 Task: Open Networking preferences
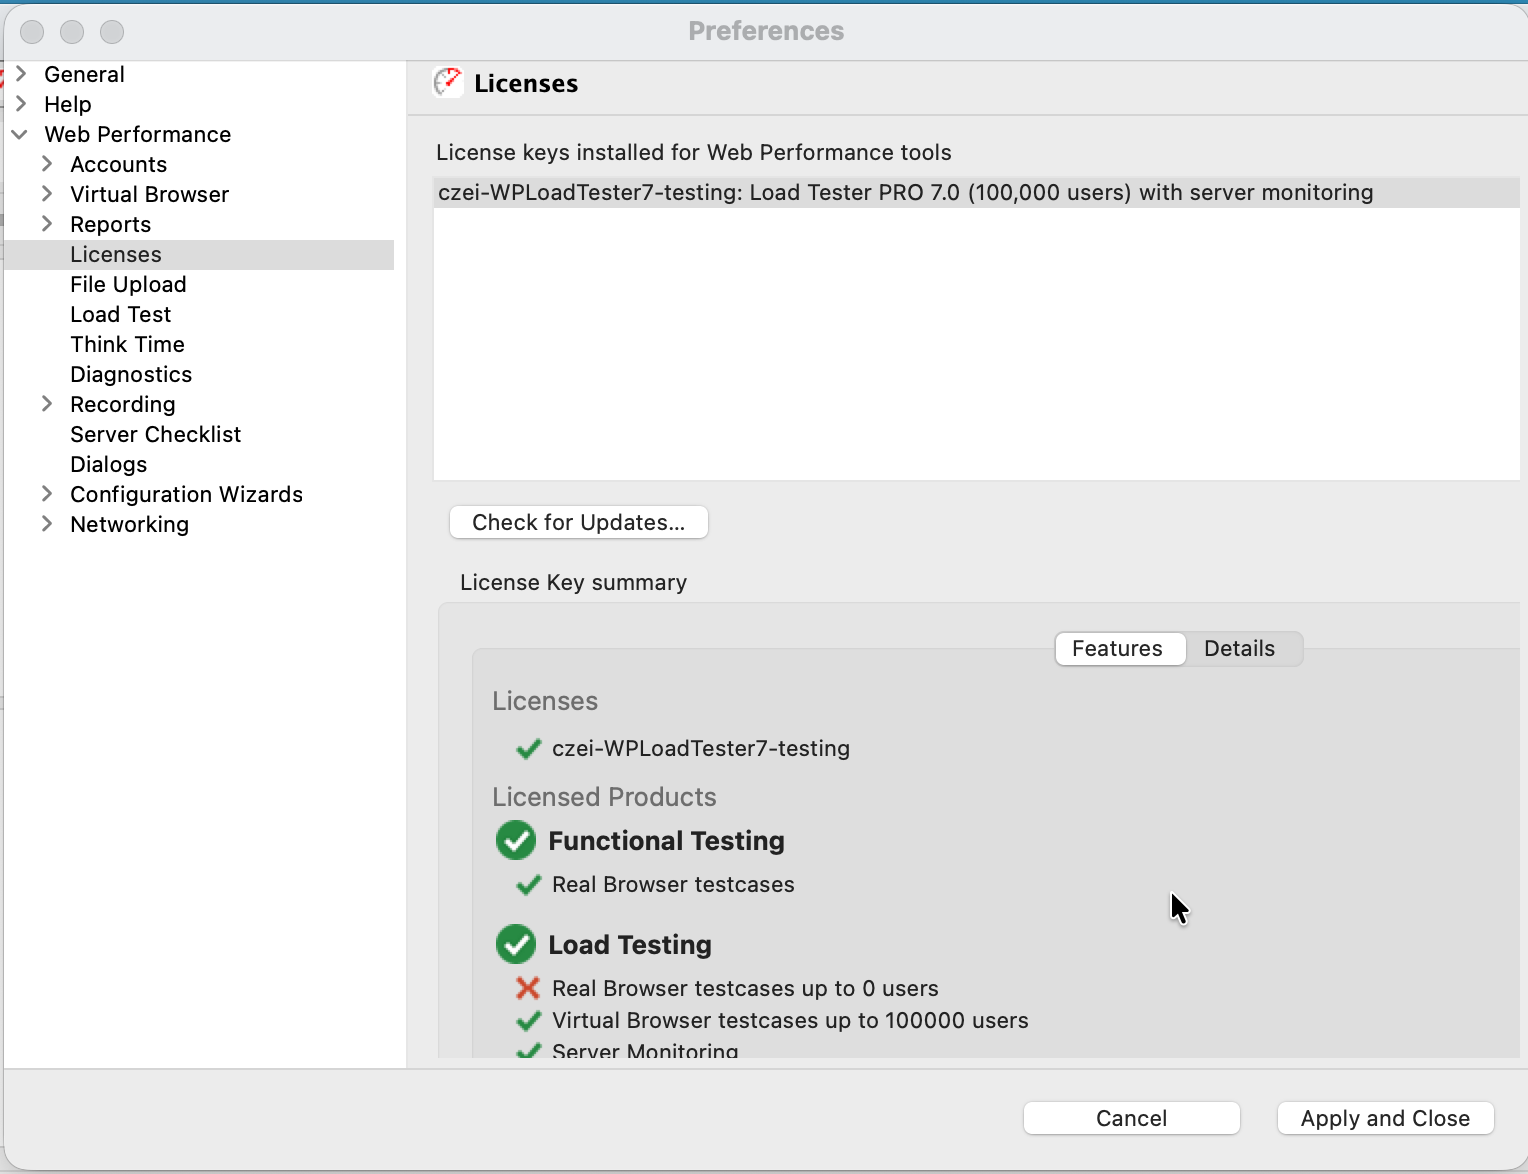pyautogui.click(x=130, y=524)
